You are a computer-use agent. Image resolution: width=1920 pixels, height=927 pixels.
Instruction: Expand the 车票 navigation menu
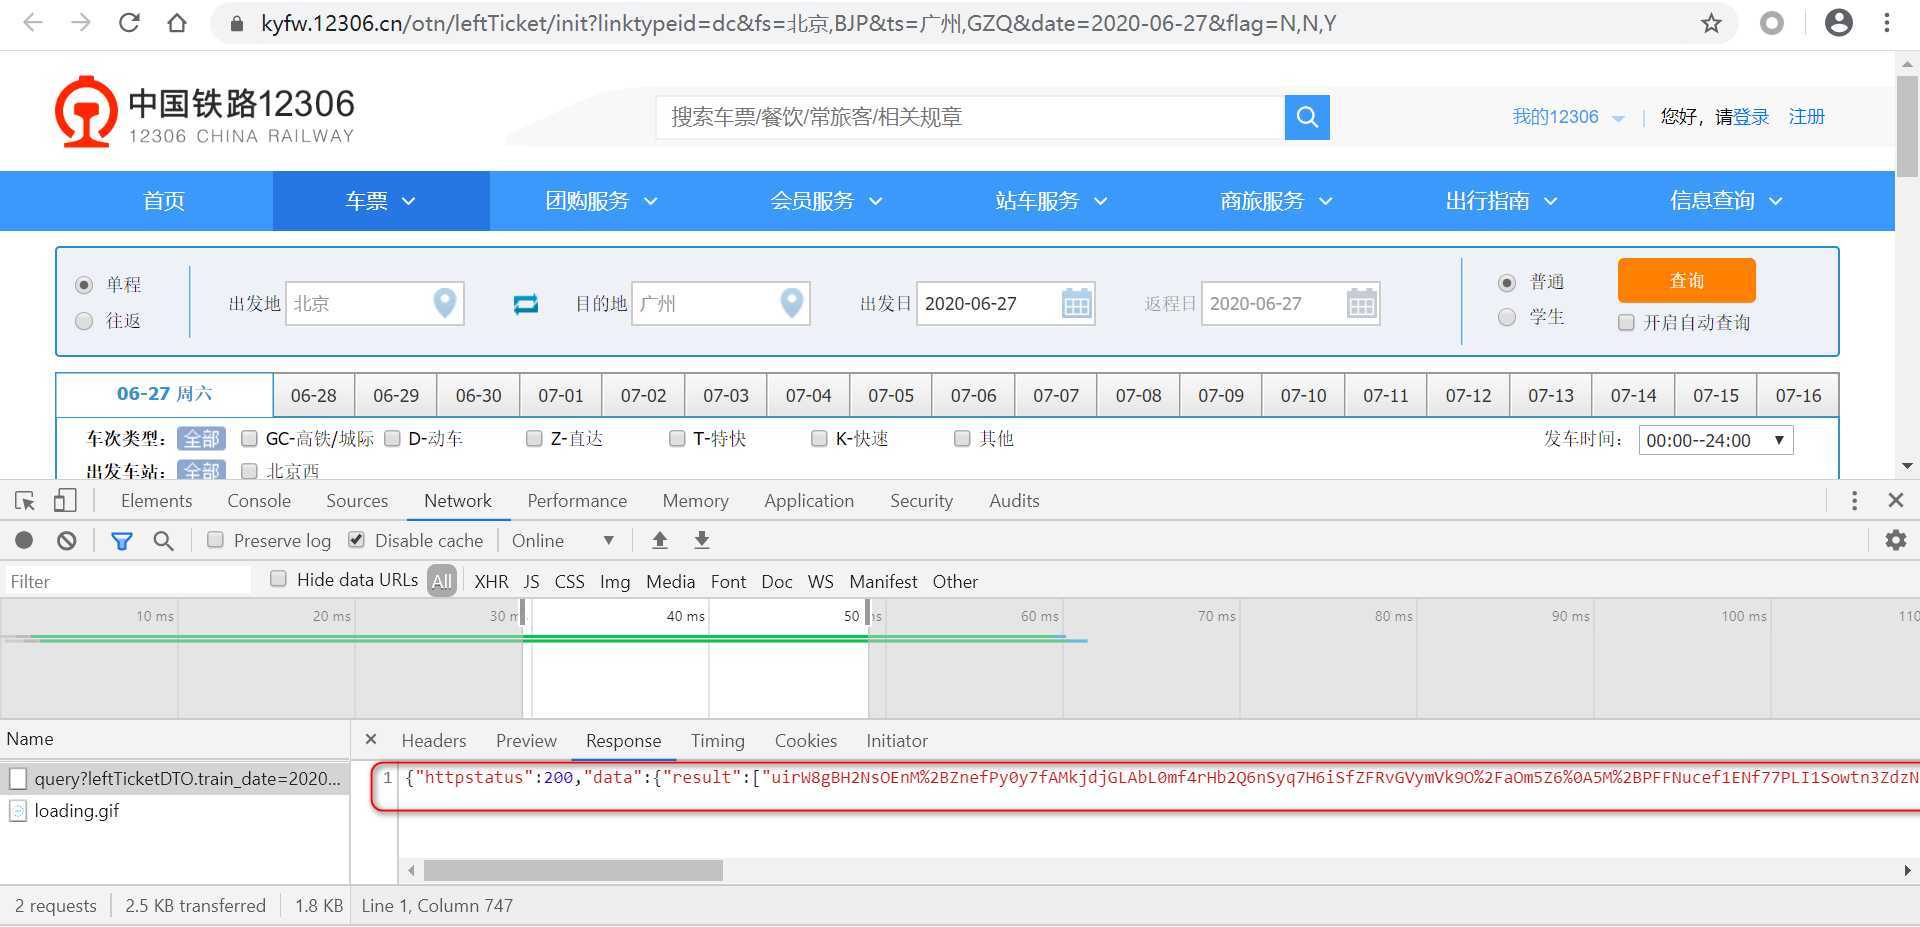tap(380, 201)
